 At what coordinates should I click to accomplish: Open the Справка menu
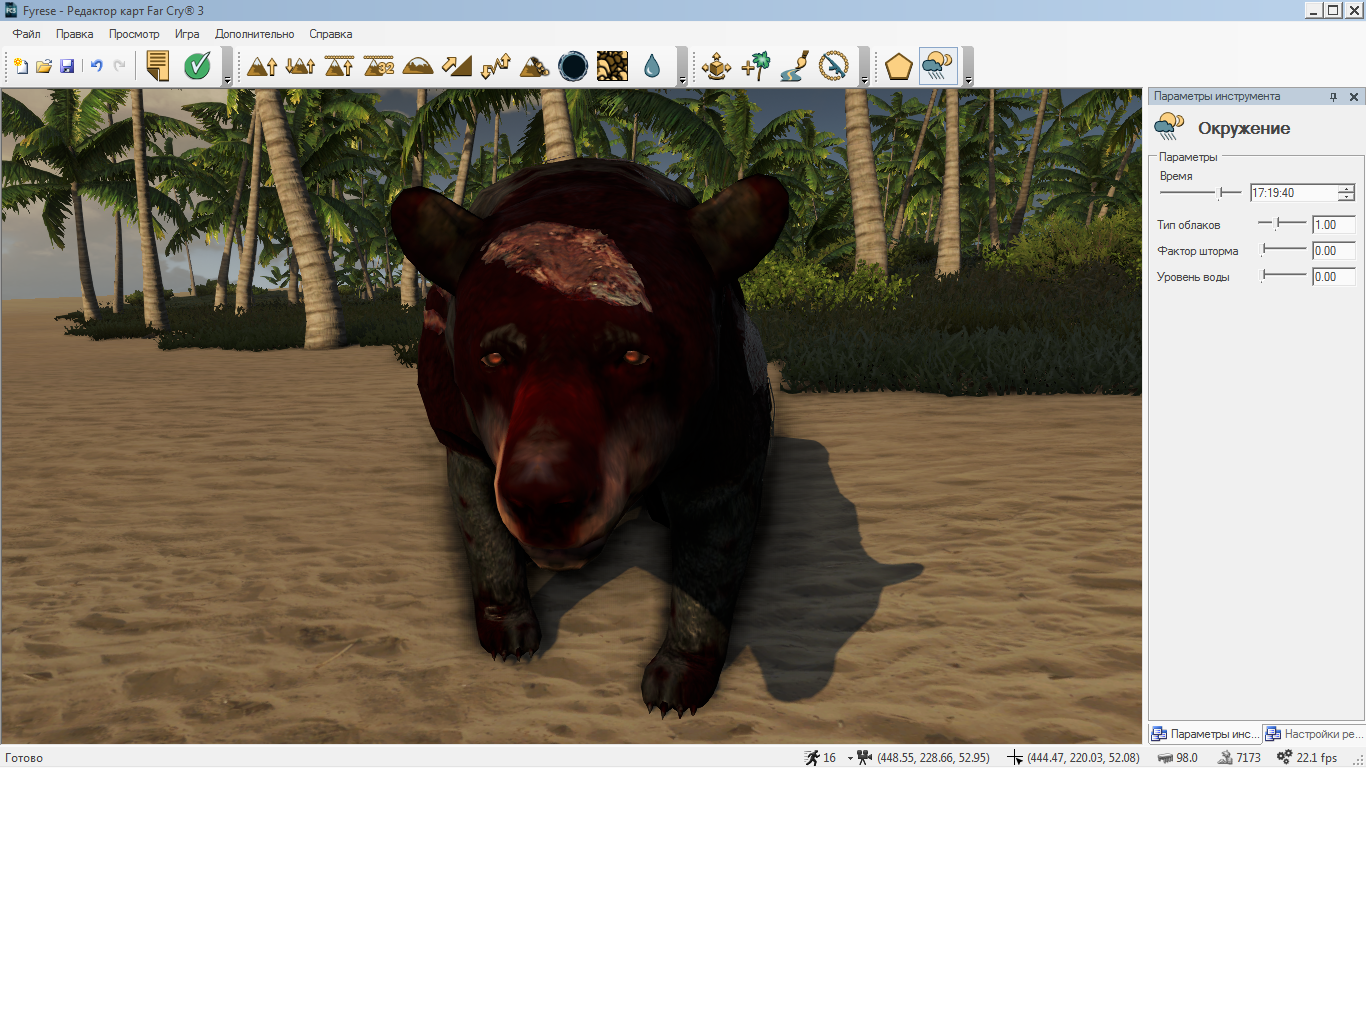click(331, 34)
